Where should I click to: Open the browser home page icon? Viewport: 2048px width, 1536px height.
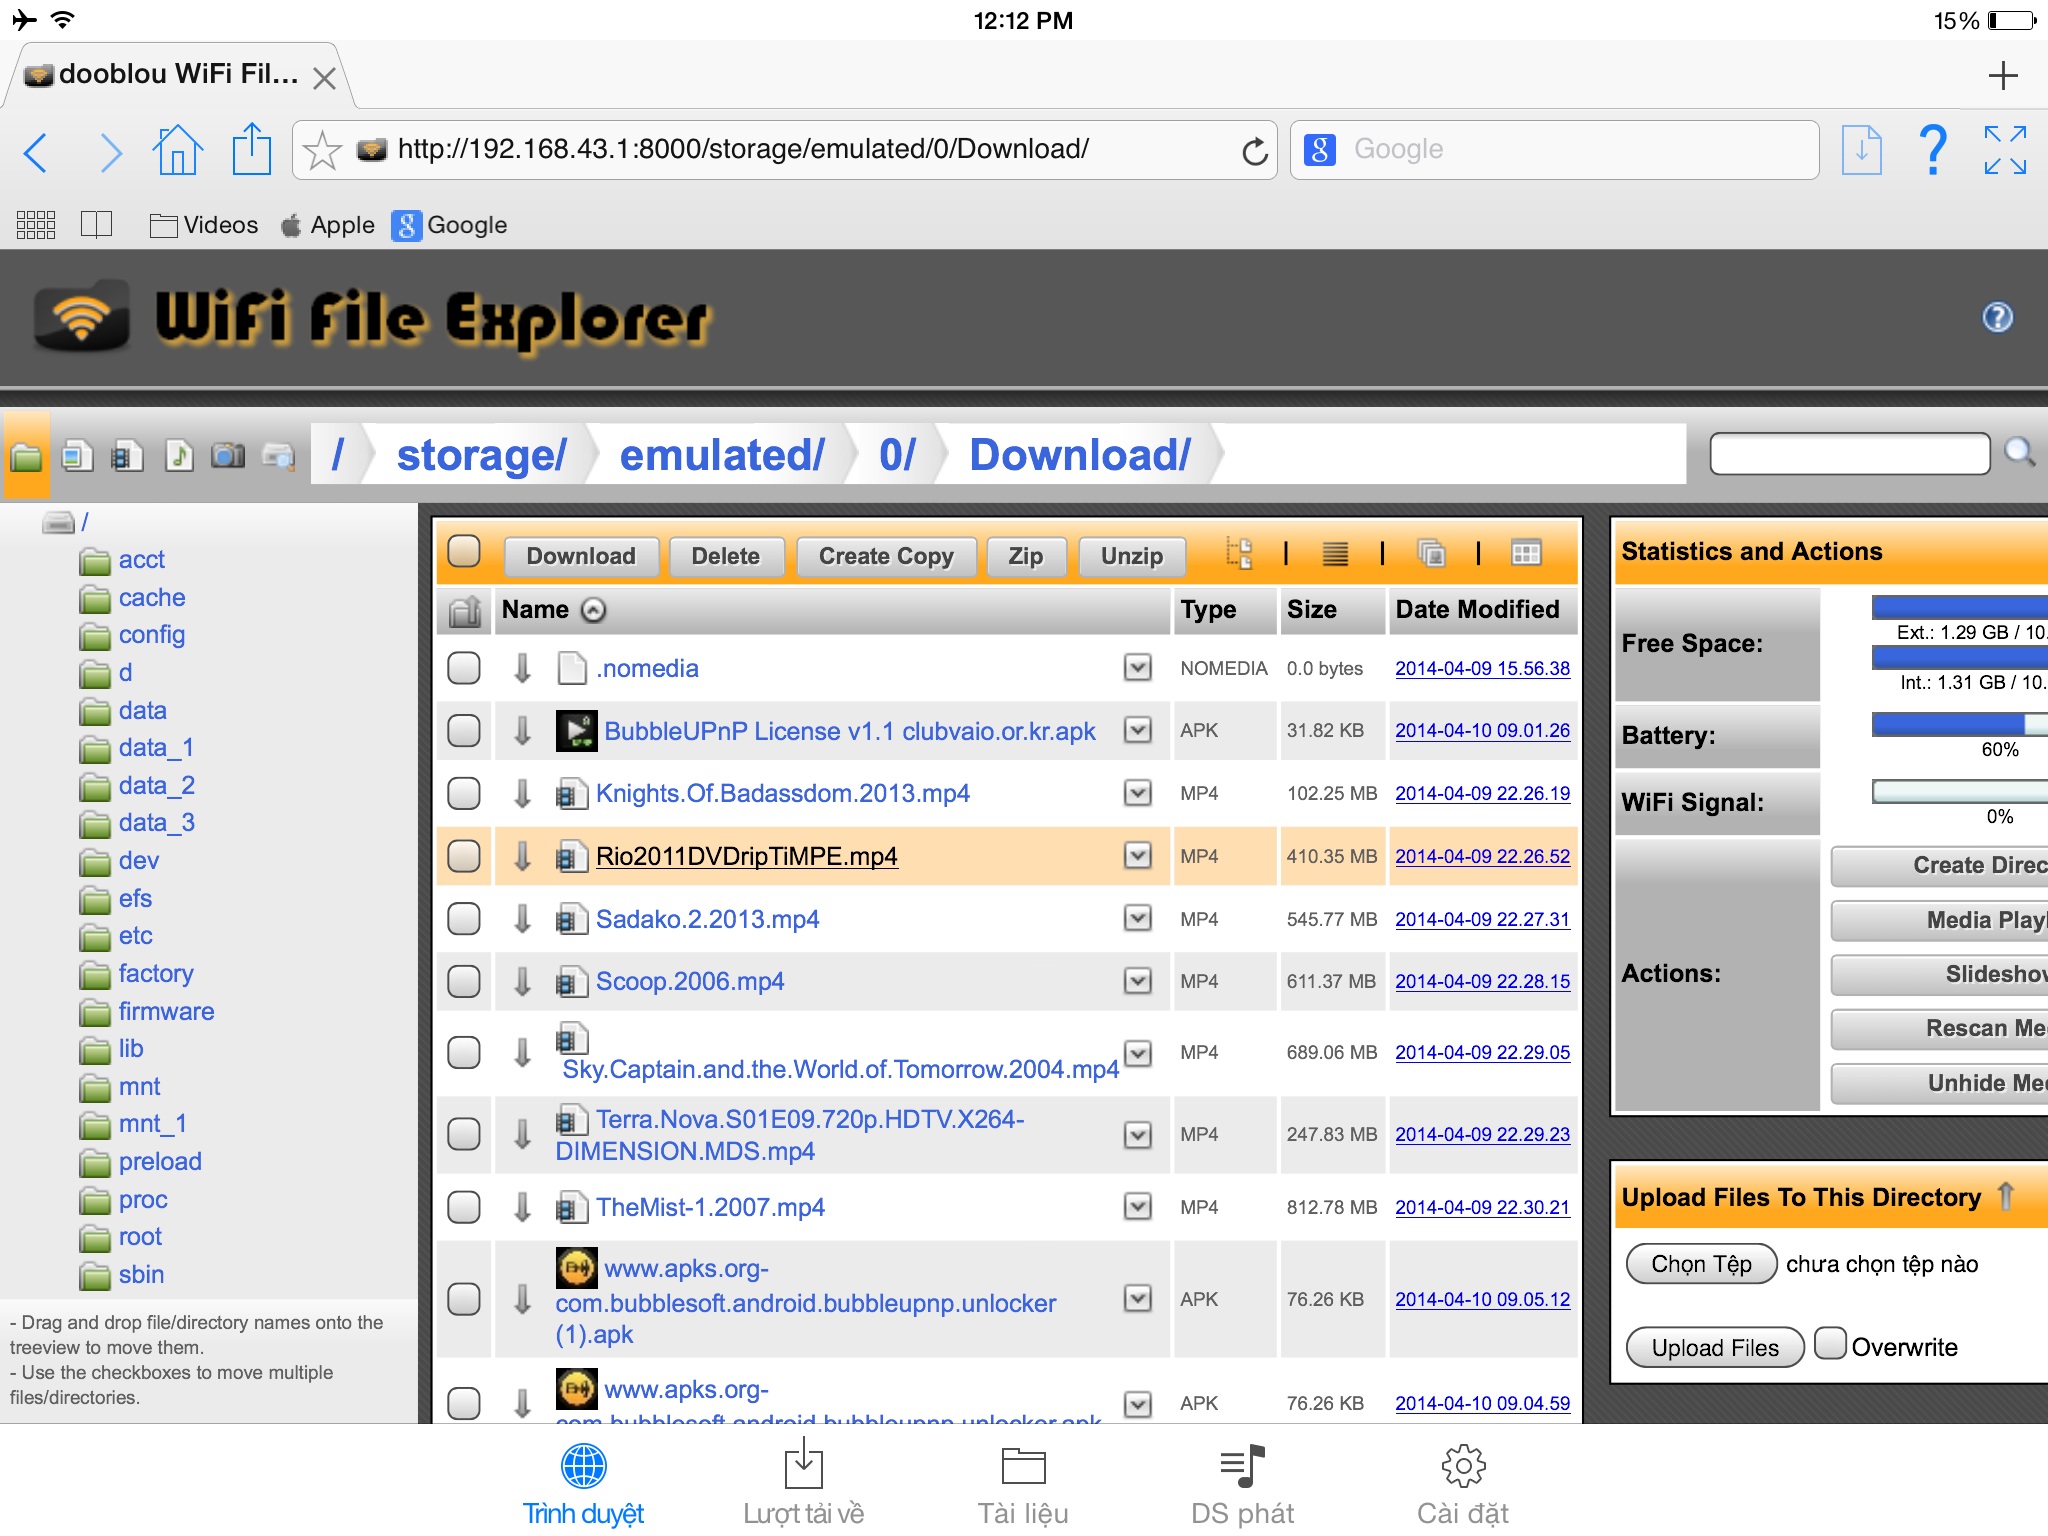178,150
